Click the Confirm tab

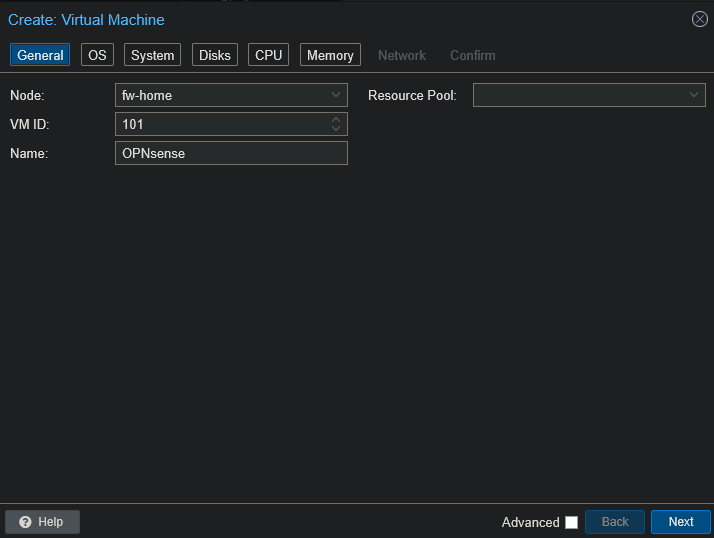click(x=472, y=55)
